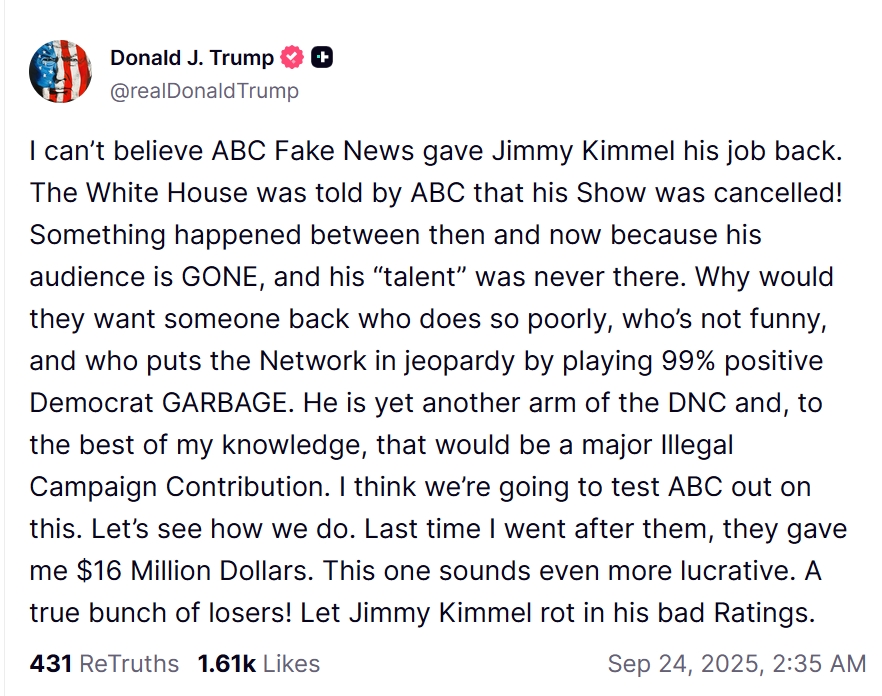View the 431 ReTruths count
This screenshot has width=882, height=696.
tap(51, 664)
